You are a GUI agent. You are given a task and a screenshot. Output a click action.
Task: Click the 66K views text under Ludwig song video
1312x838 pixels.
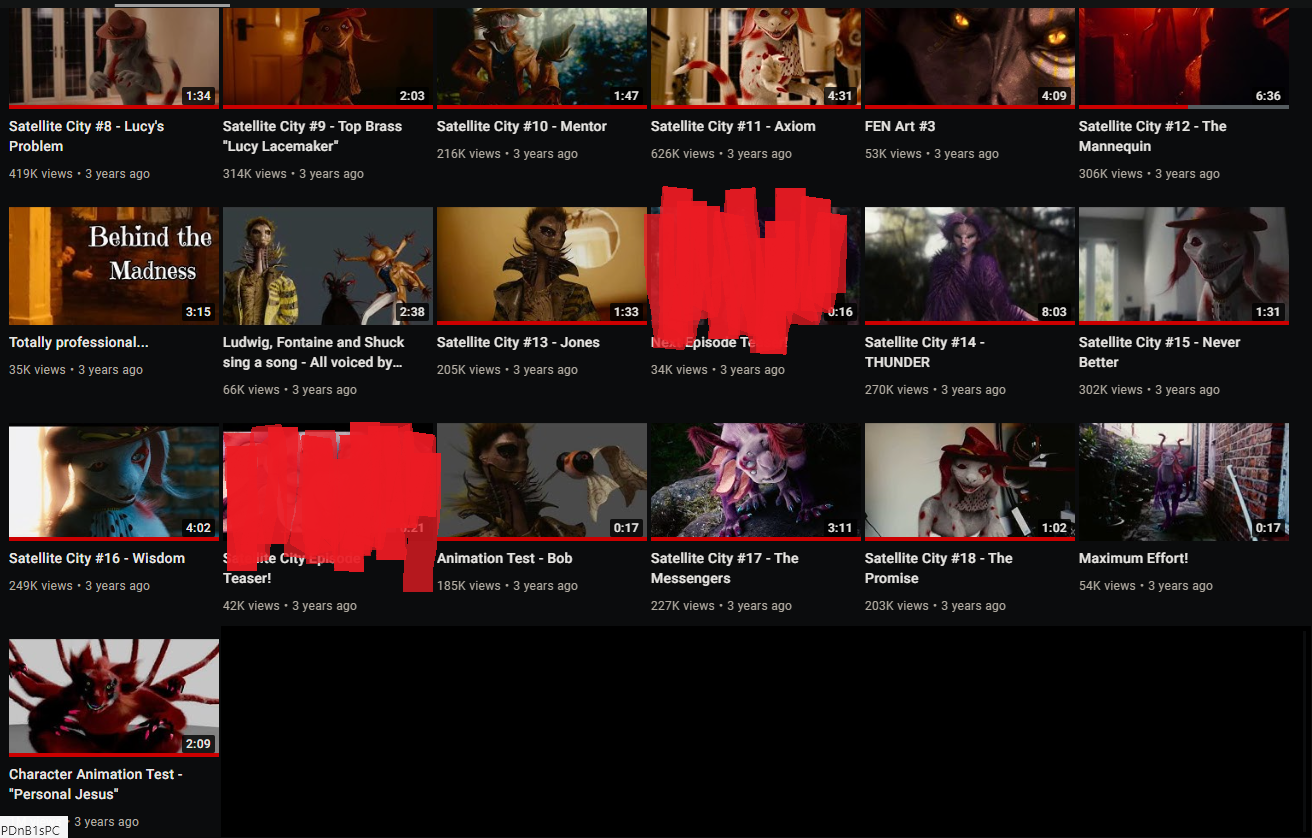tap(251, 390)
